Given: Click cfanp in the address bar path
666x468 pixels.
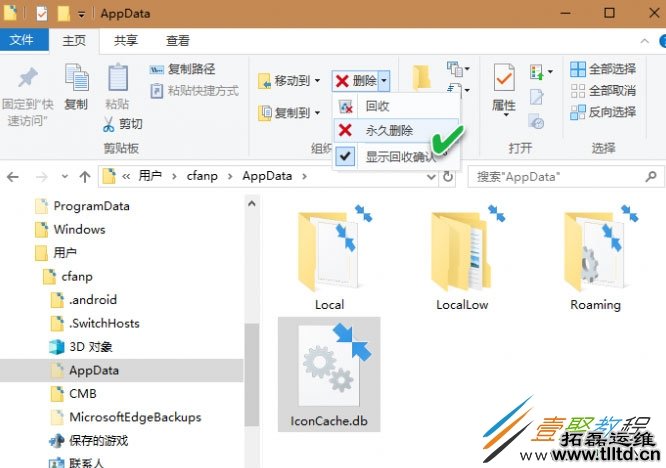Looking at the screenshot, I should (202, 176).
